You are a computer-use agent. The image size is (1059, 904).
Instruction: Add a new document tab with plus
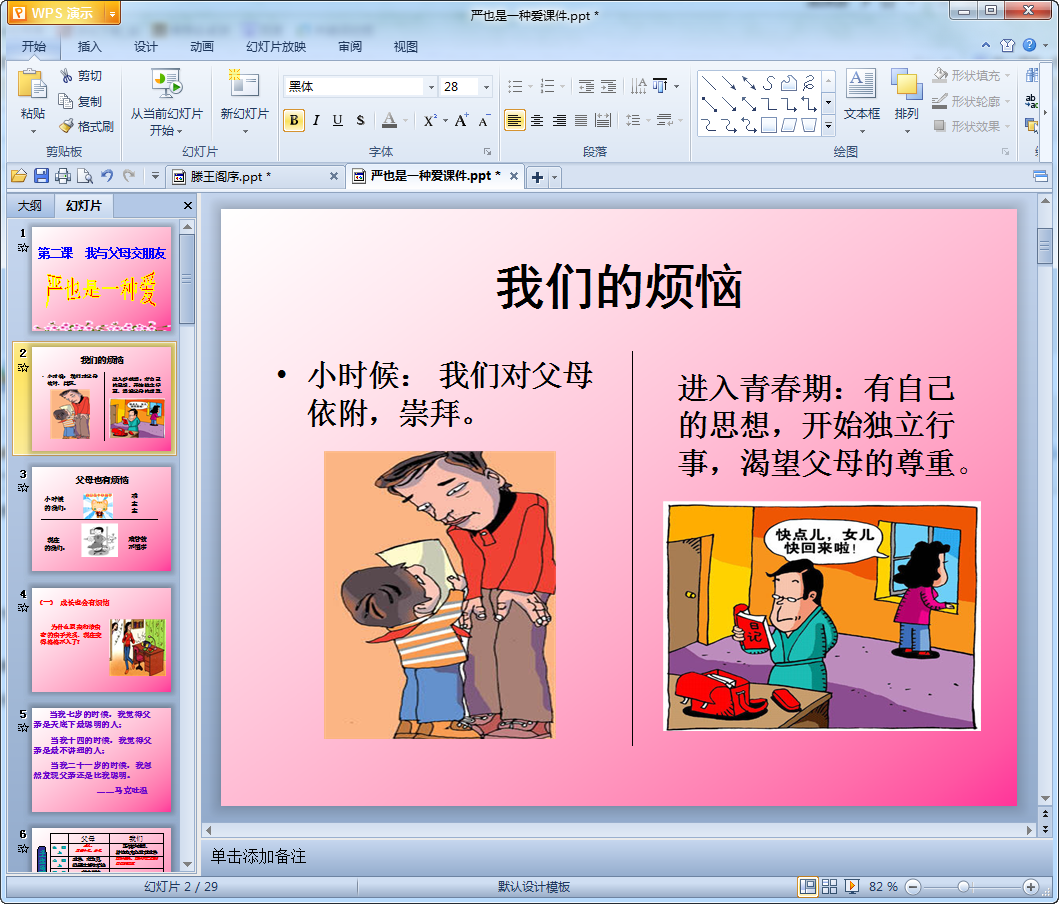pyautogui.click(x=538, y=178)
